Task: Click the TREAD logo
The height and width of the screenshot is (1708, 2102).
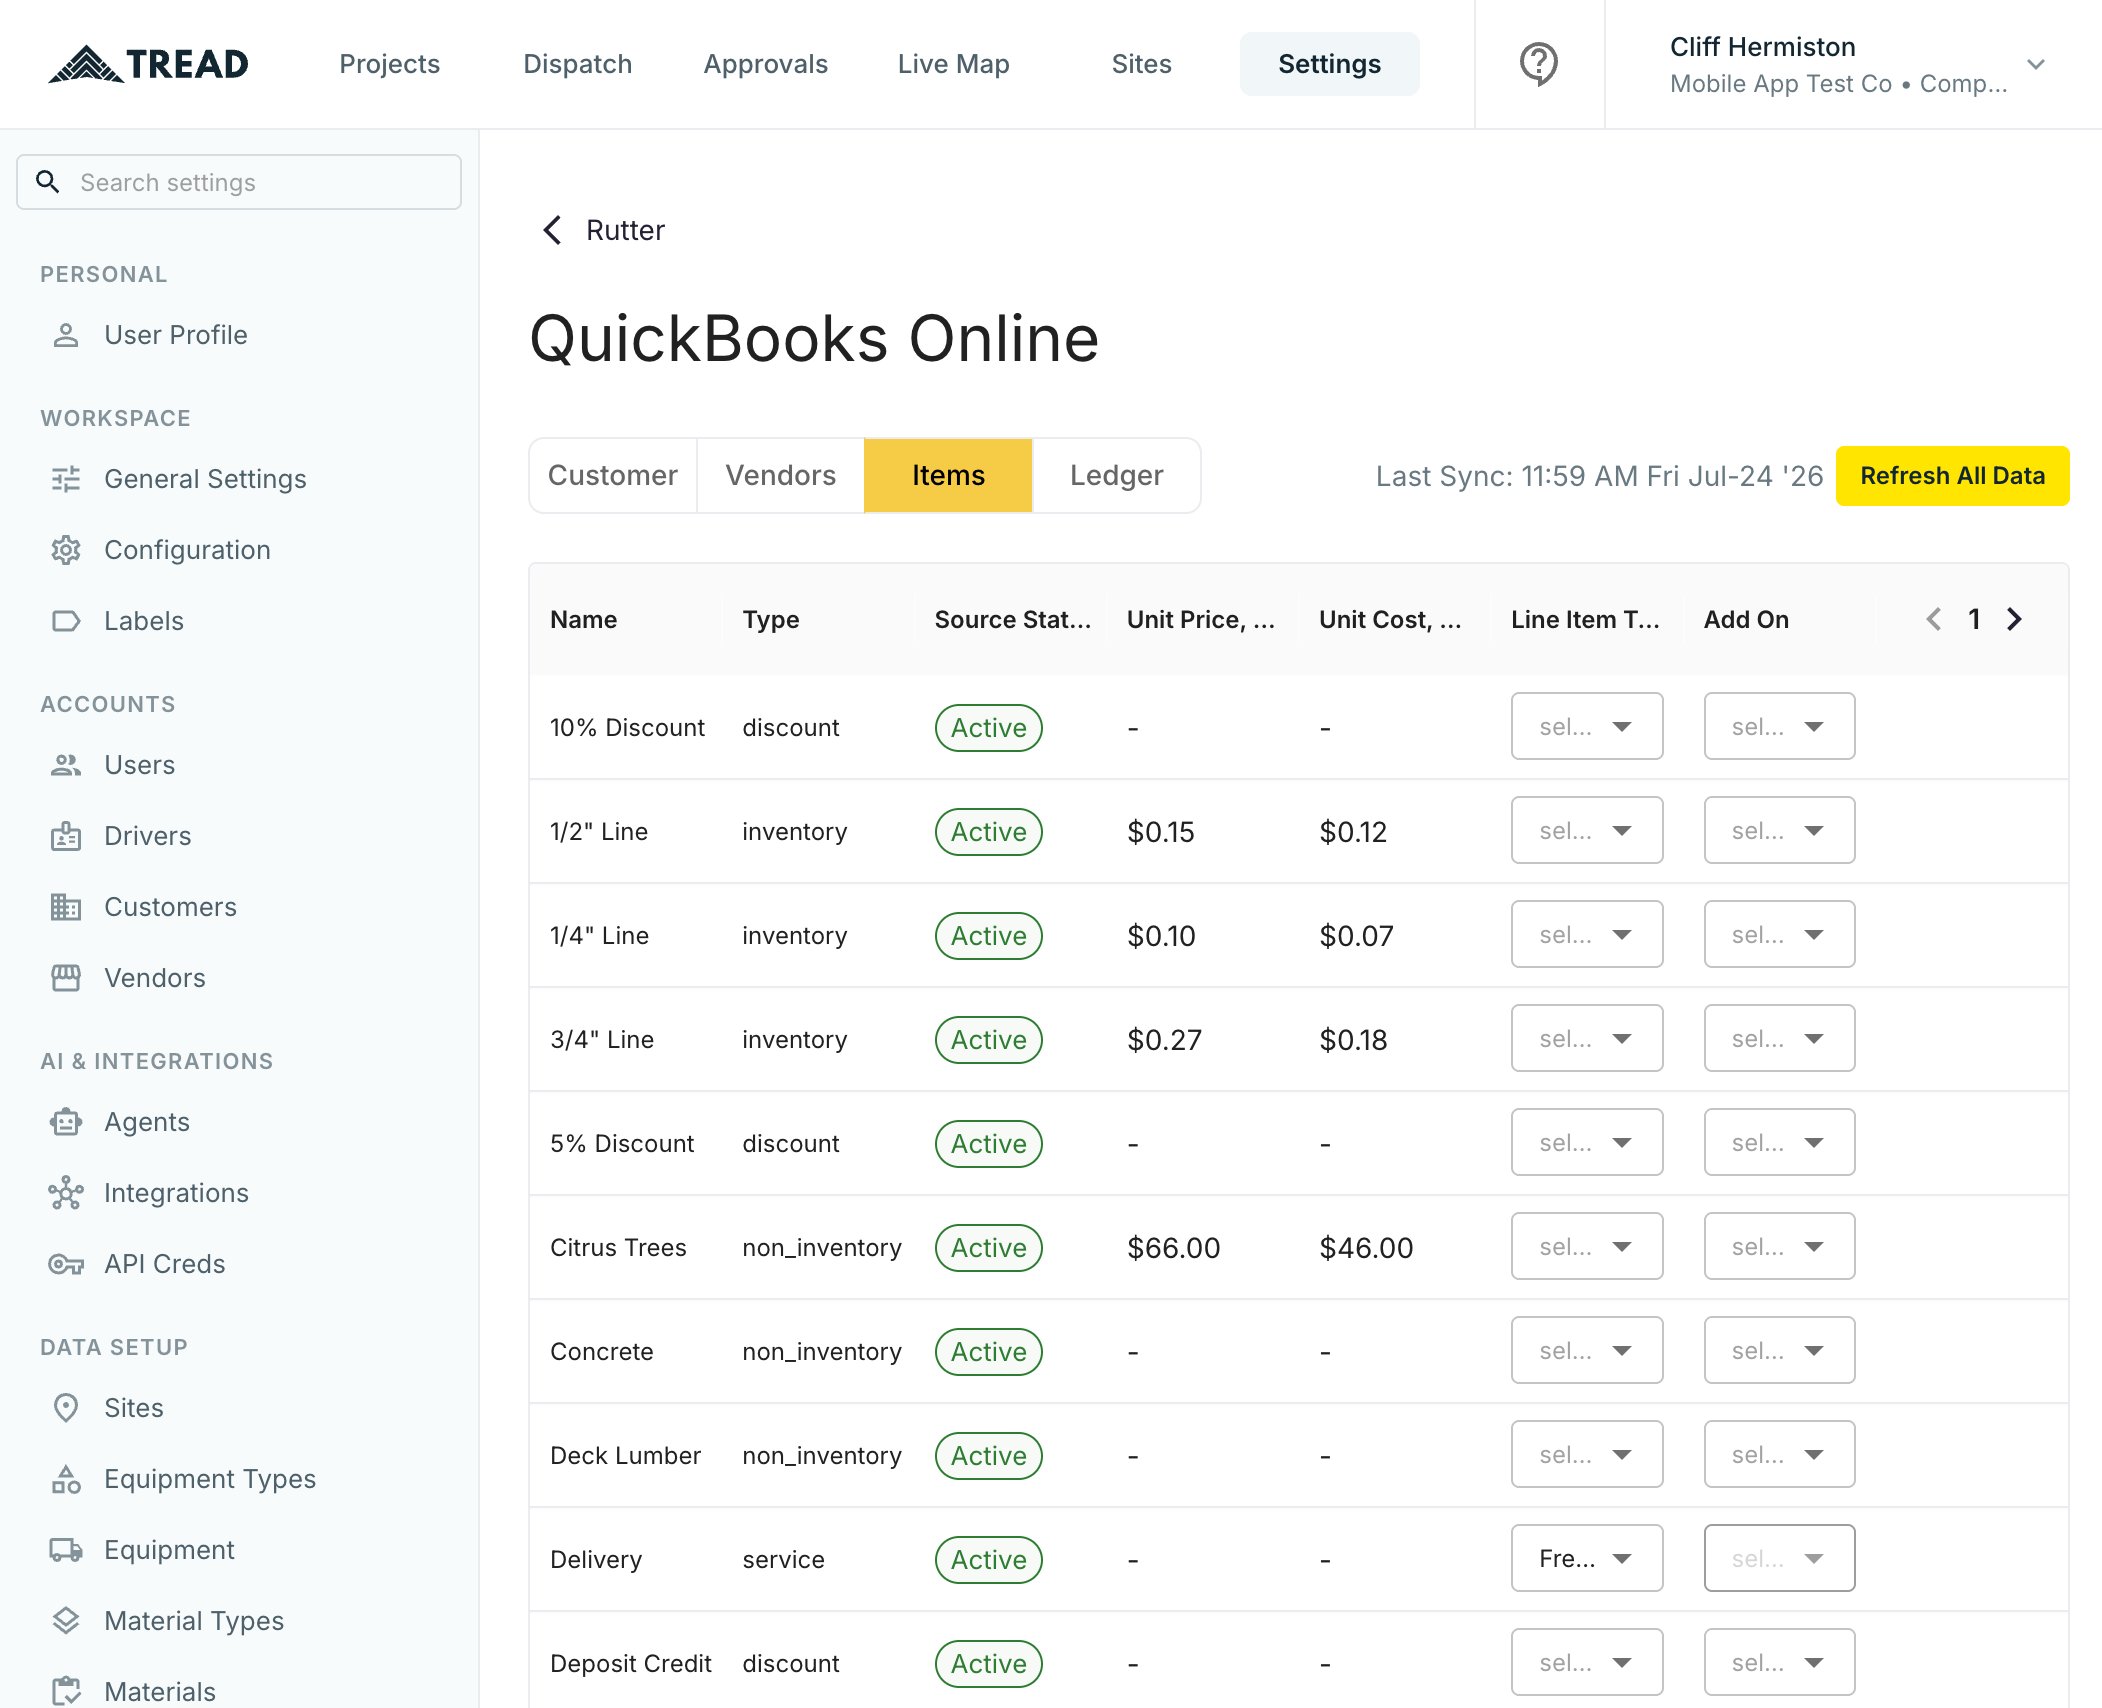Action: click(x=148, y=64)
